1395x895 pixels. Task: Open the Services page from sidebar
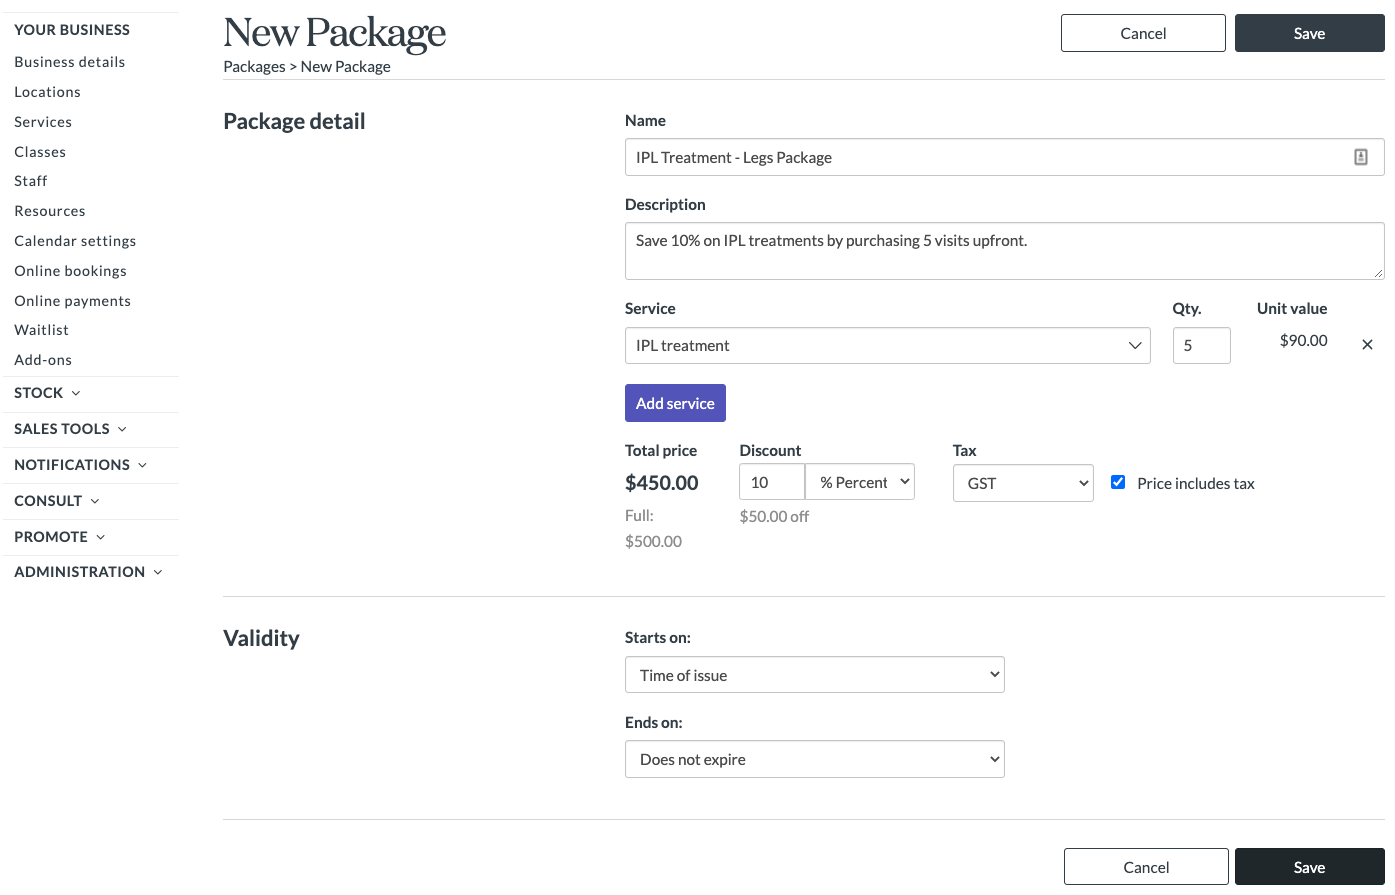pos(43,121)
